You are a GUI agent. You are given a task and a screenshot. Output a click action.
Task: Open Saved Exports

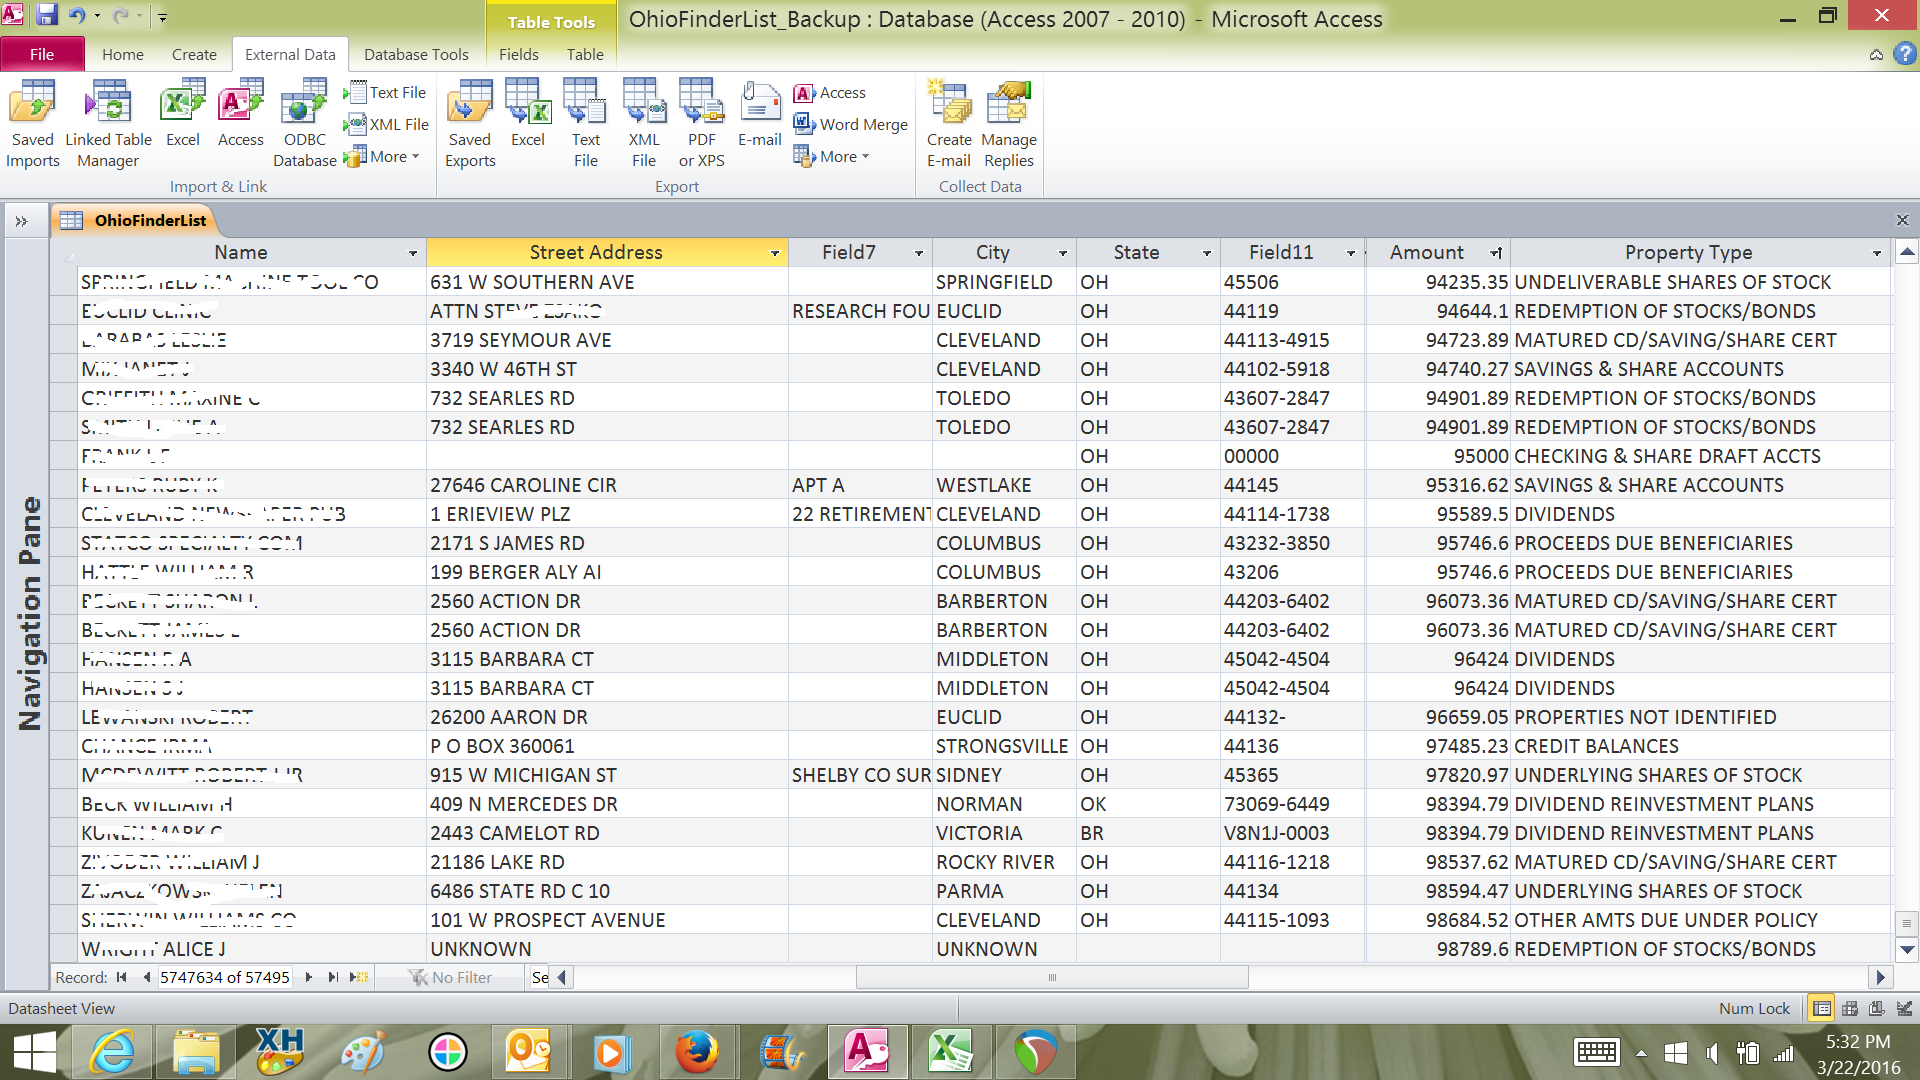[x=470, y=124]
